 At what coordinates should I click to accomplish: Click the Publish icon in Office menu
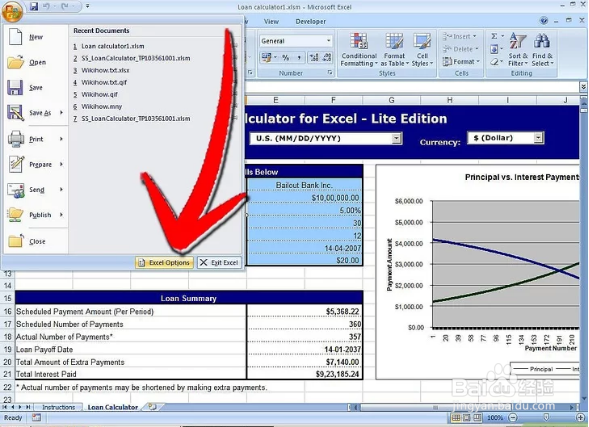tap(16, 215)
